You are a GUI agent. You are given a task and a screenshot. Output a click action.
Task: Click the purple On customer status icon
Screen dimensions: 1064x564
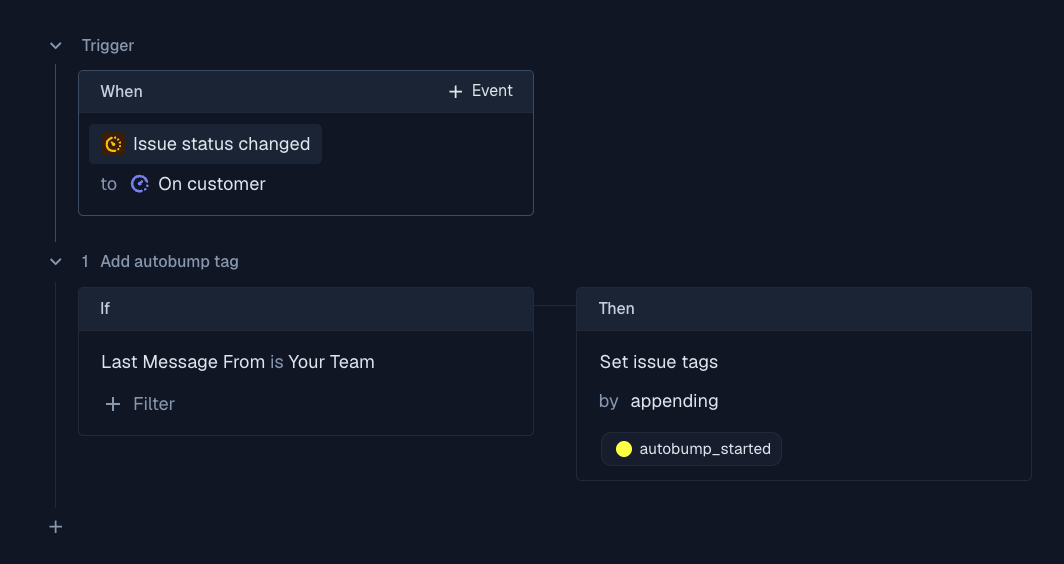click(x=140, y=184)
